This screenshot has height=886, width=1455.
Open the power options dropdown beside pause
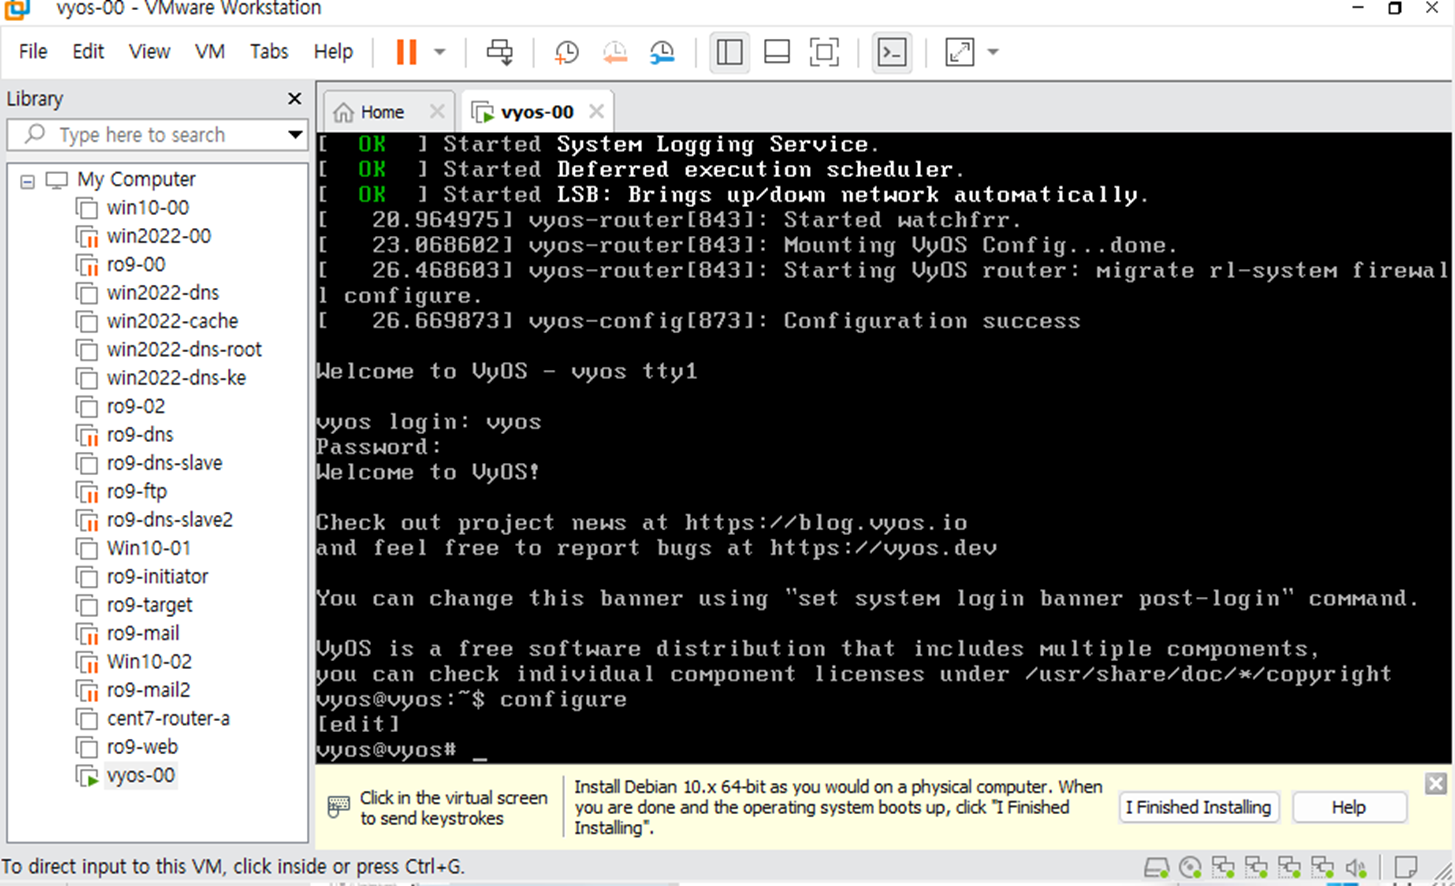[x=439, y=52]
